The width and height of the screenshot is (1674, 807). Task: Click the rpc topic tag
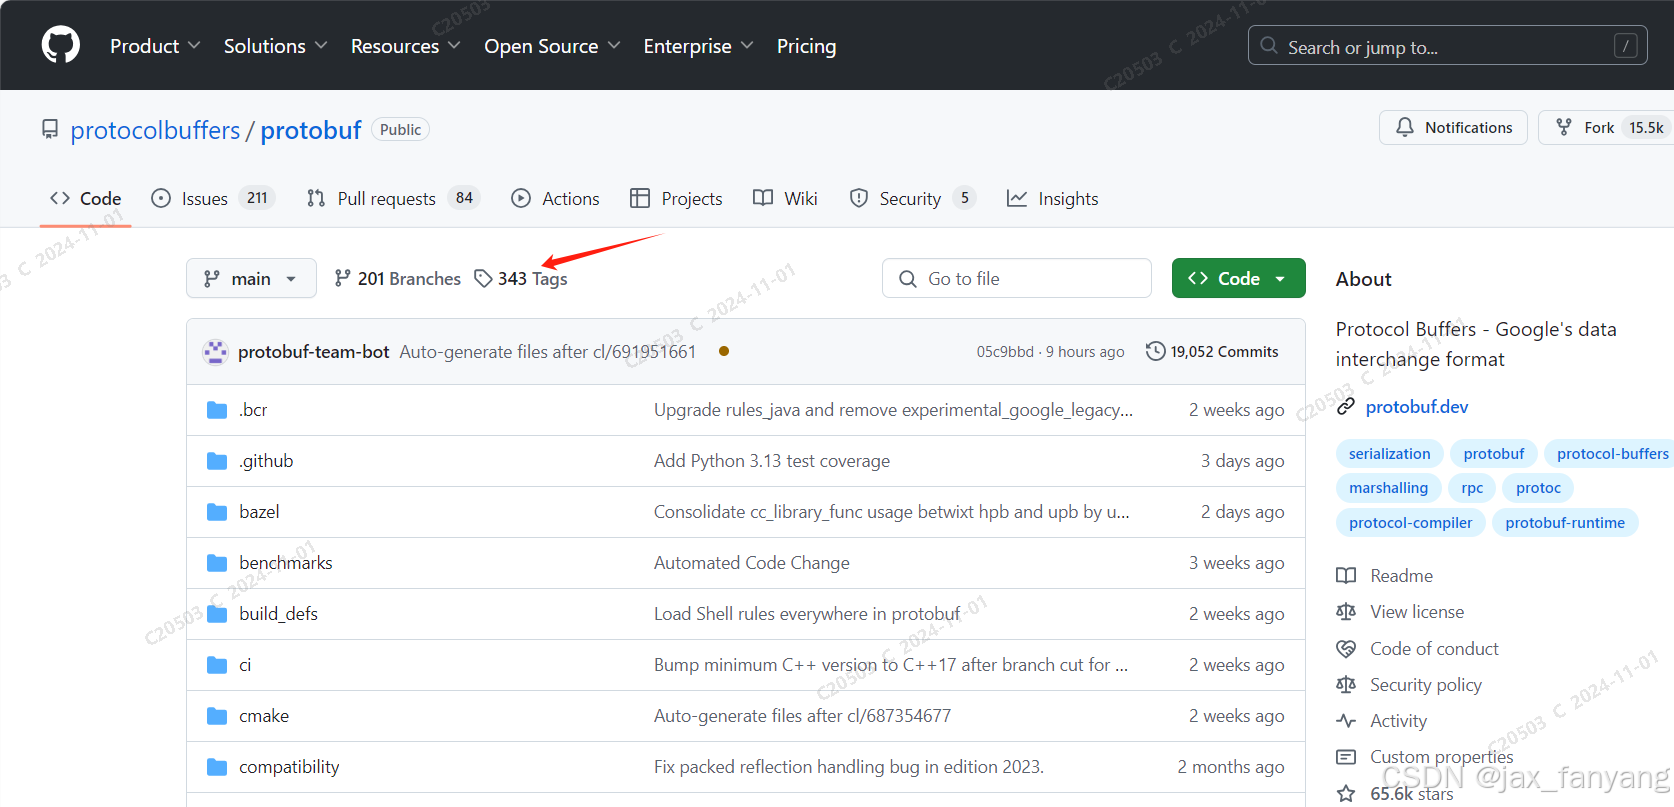pos(1472,487)
